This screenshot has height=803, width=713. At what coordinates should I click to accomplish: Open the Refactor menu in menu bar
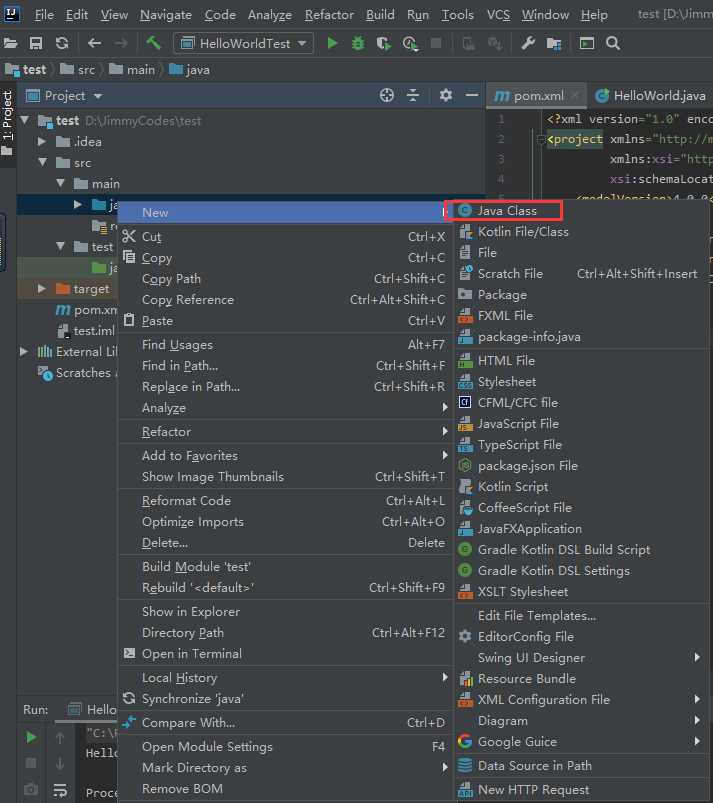(x=329, y=15)
